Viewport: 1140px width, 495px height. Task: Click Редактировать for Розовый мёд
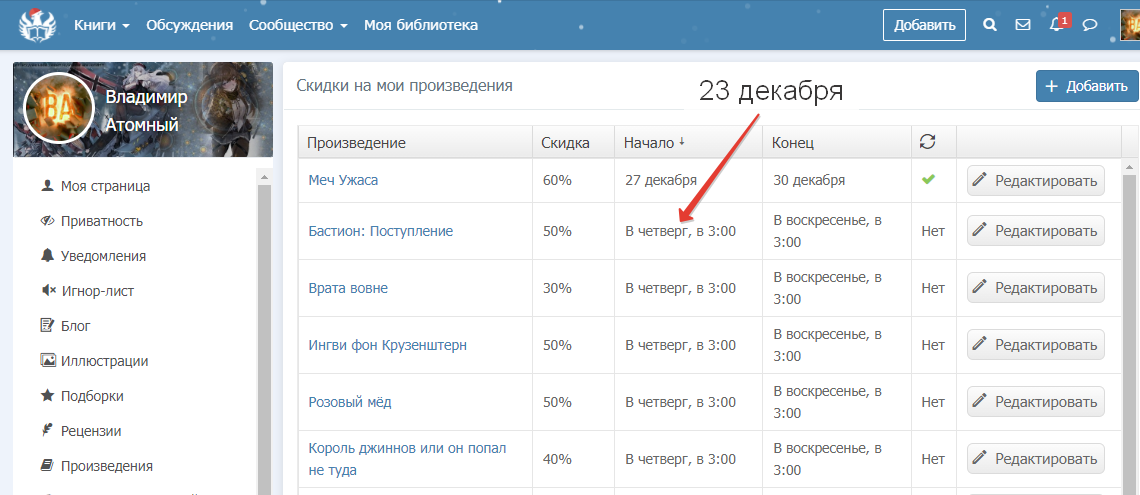click(1035, 402)
